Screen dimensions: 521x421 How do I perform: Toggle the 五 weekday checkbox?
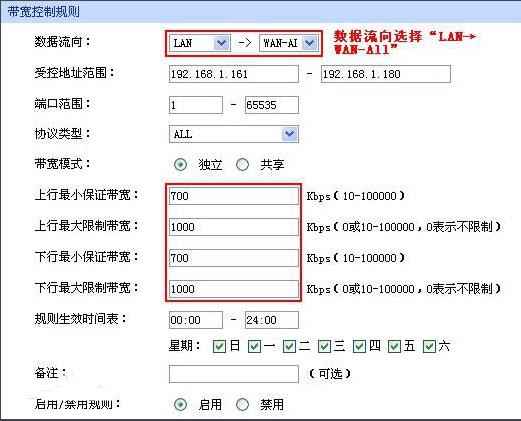point(394,346)
